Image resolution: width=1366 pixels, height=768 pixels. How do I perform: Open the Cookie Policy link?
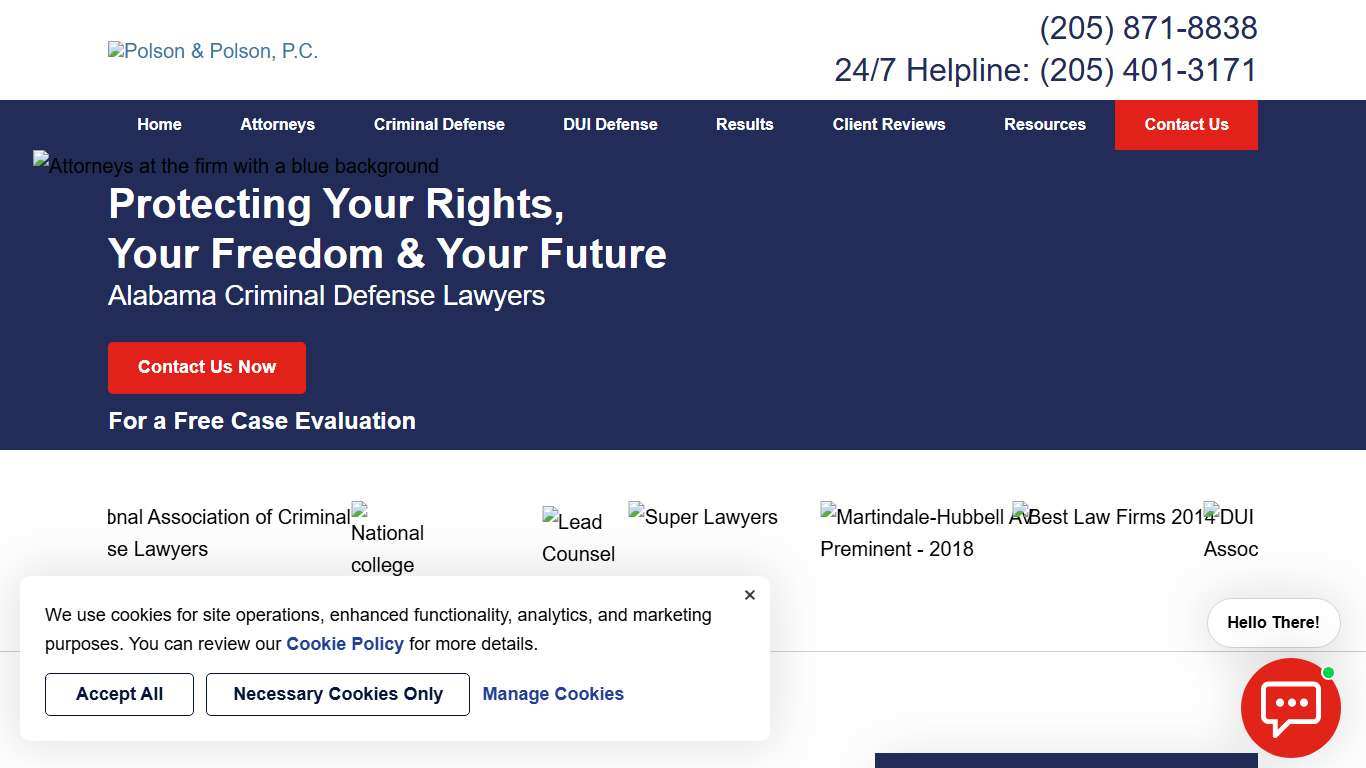coord(345,644)
